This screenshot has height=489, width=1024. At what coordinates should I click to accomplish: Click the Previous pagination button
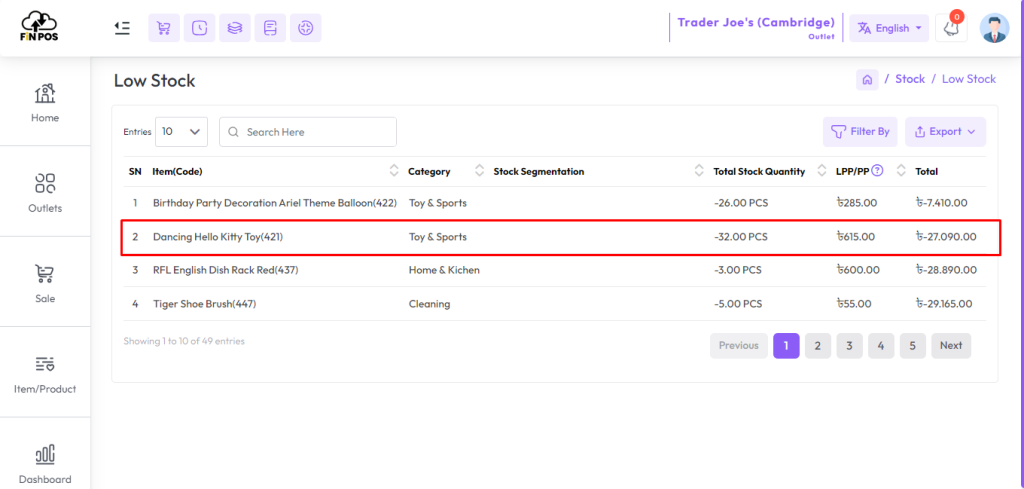pos(739,345)
